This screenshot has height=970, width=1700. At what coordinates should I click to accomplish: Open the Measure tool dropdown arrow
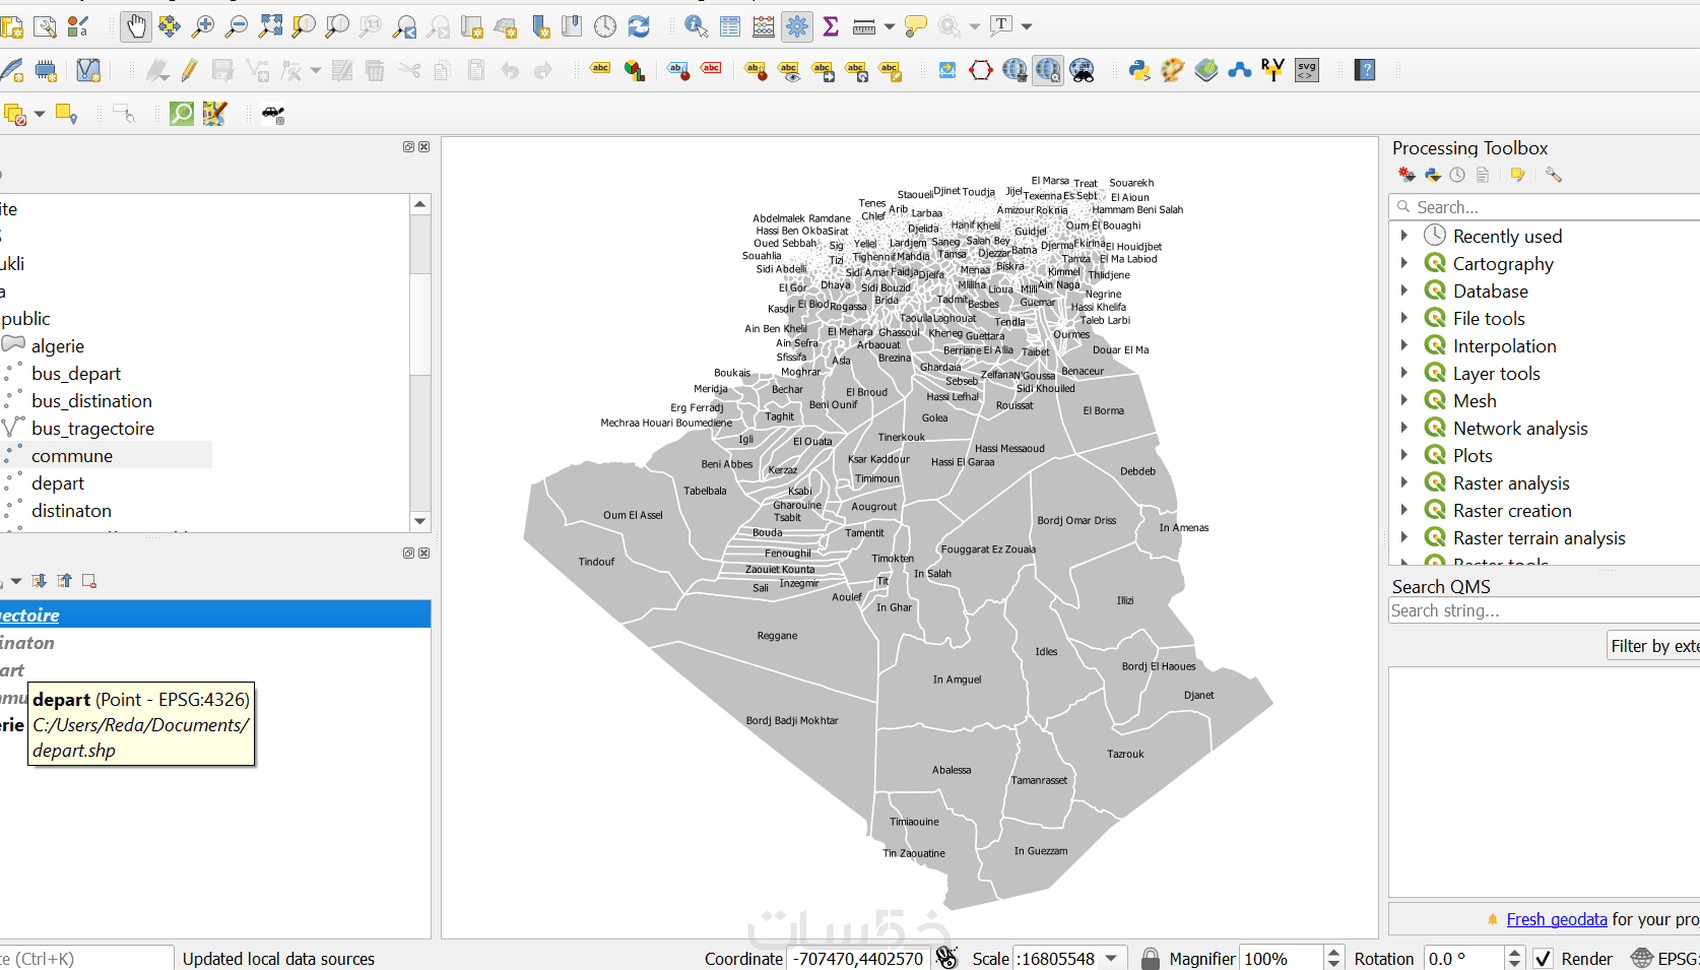pyautogui.click(x=889, y=27)
